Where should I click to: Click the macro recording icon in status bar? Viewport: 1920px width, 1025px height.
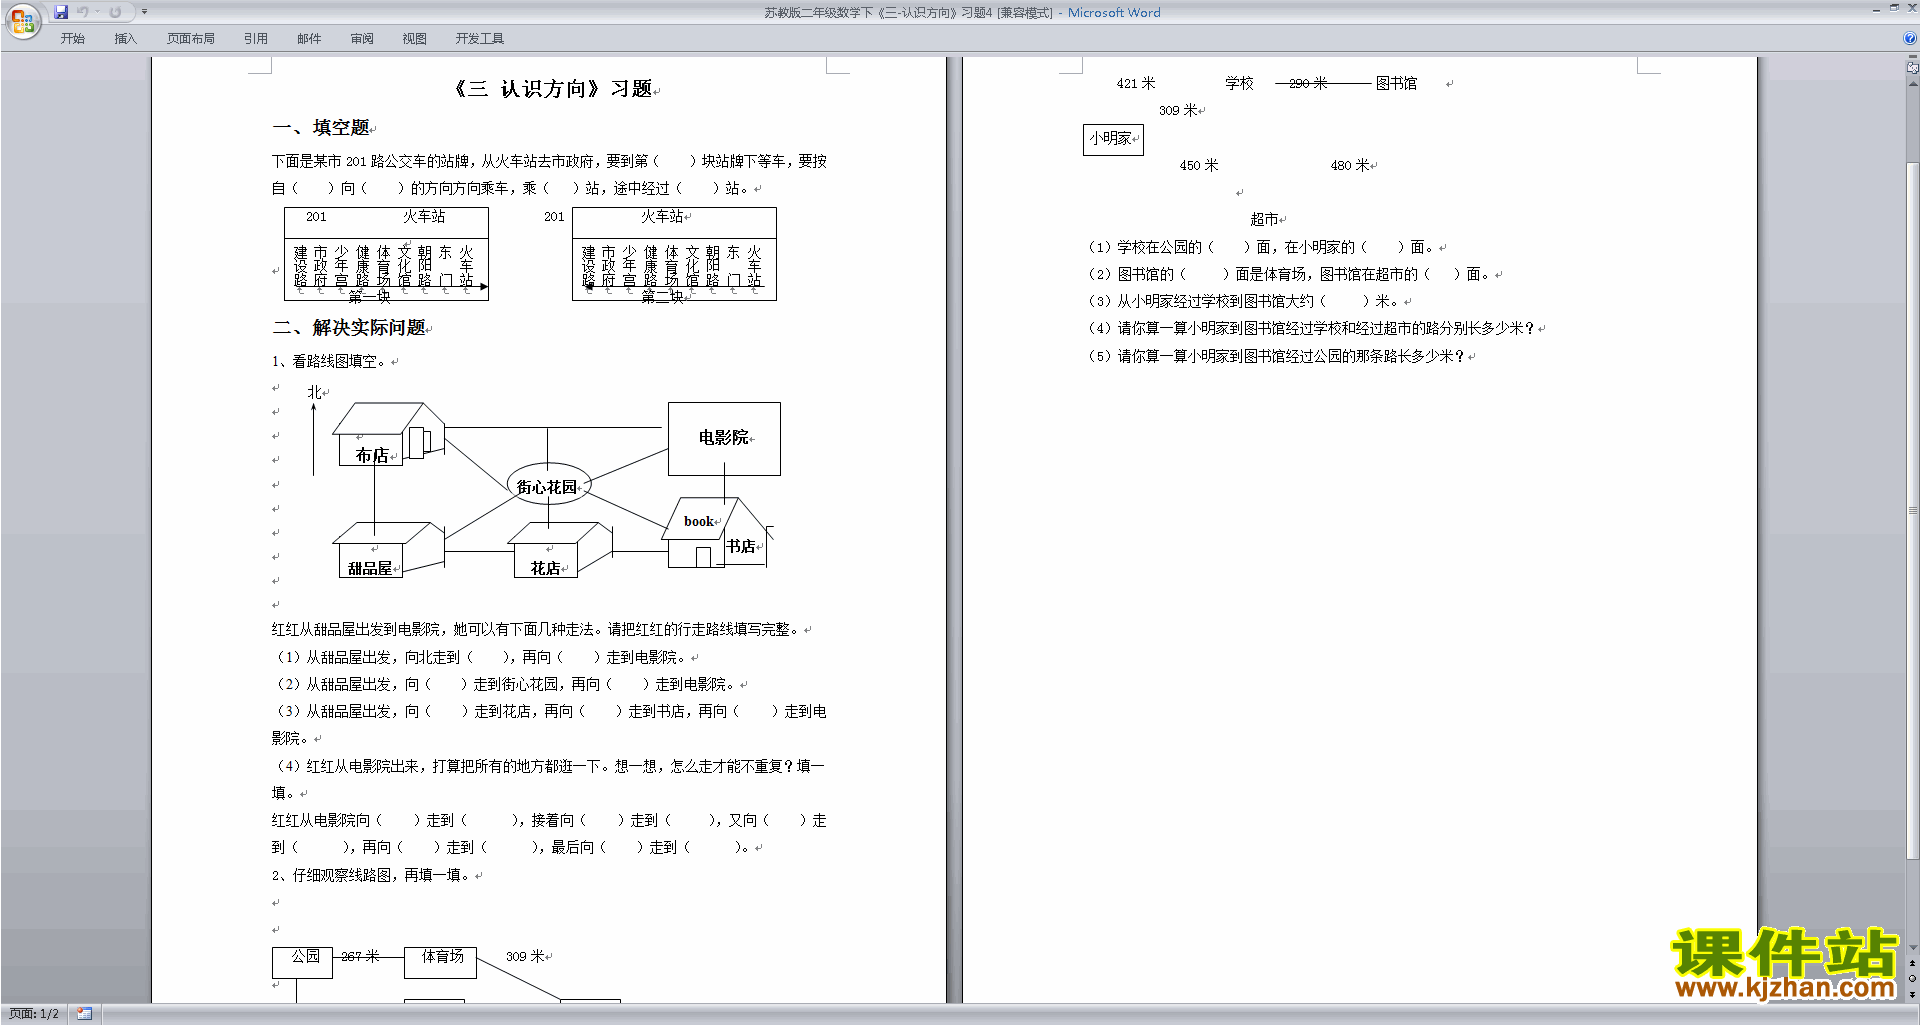click(84, 1014)
